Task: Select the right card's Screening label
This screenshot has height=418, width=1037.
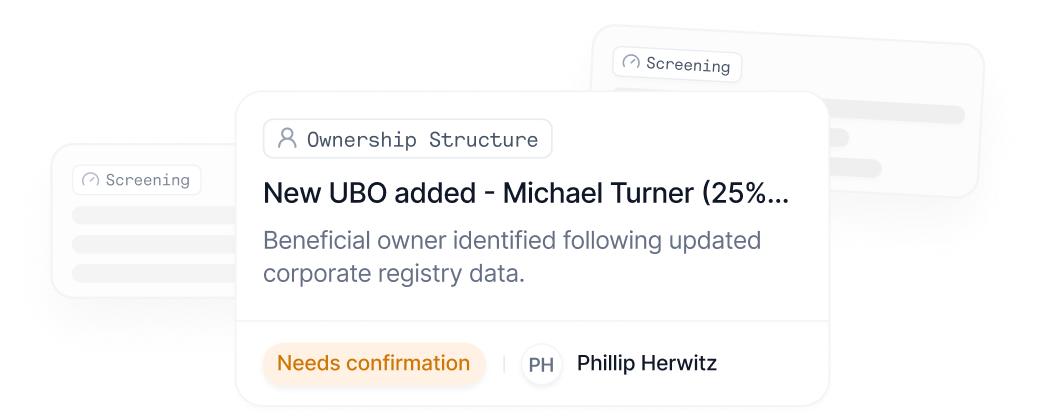Action: pos(688,65)
